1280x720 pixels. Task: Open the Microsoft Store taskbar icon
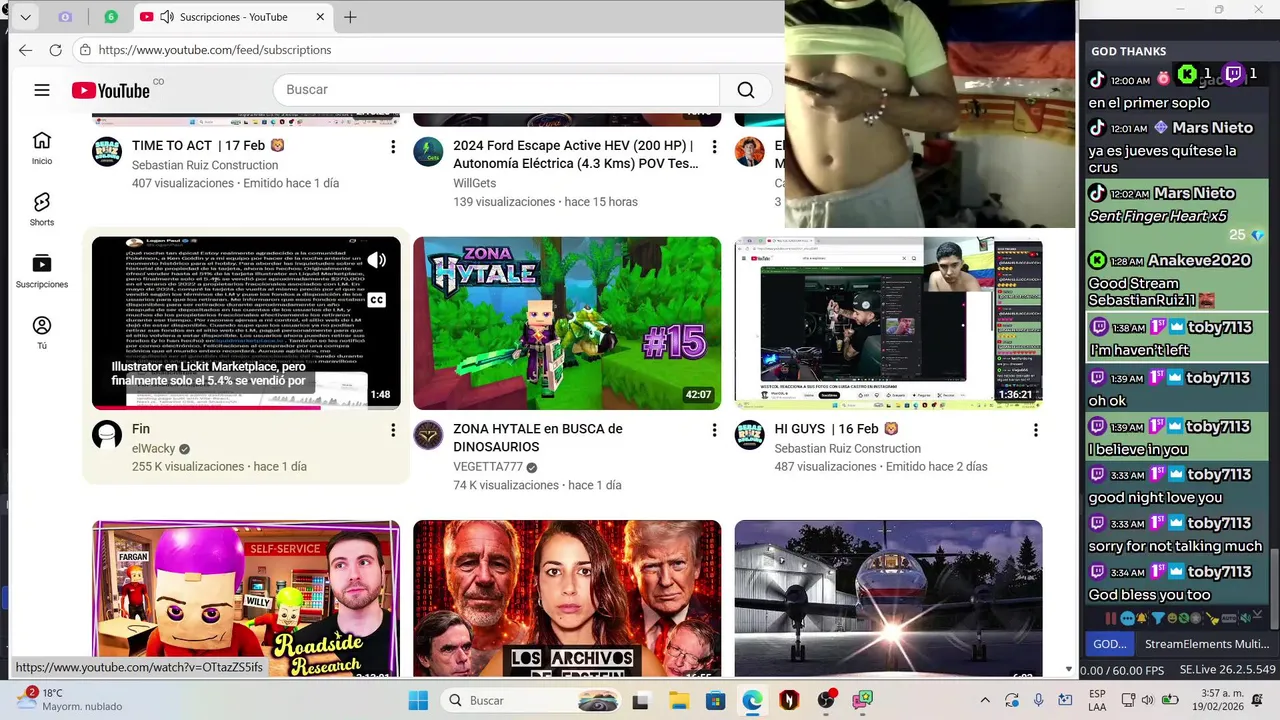coord(715,700)
